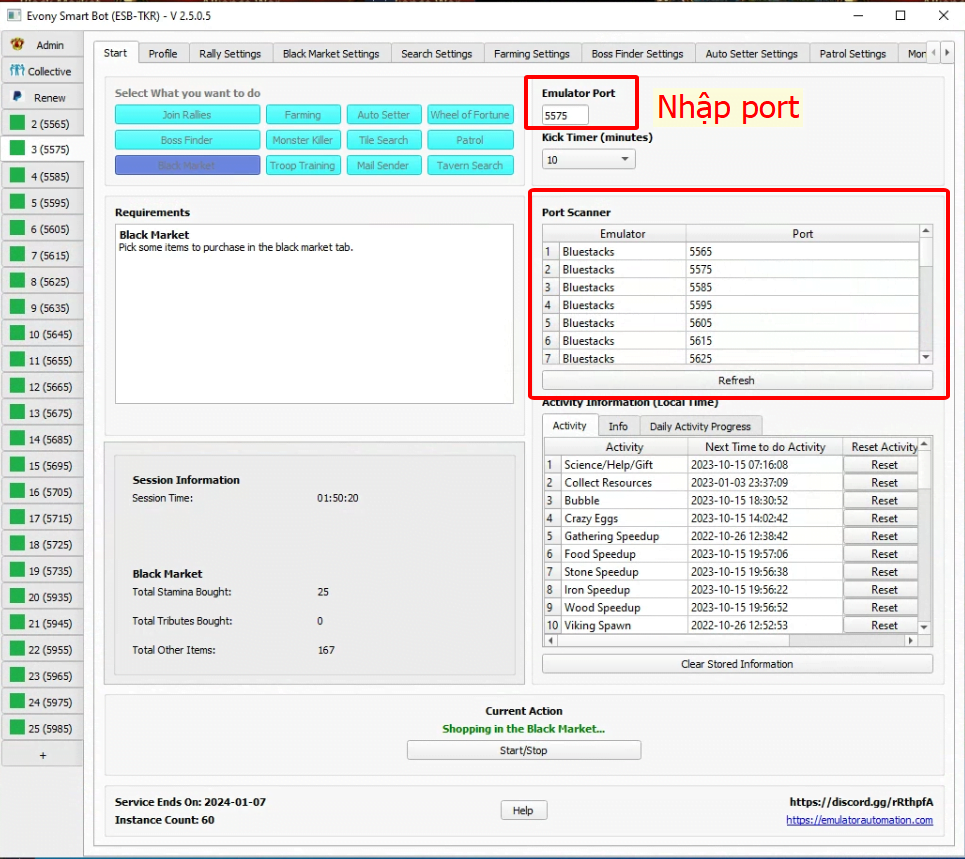This screenshot has height=859, width=965.
Task: Open the Admin sidebar entry
Action: [42, 45]
